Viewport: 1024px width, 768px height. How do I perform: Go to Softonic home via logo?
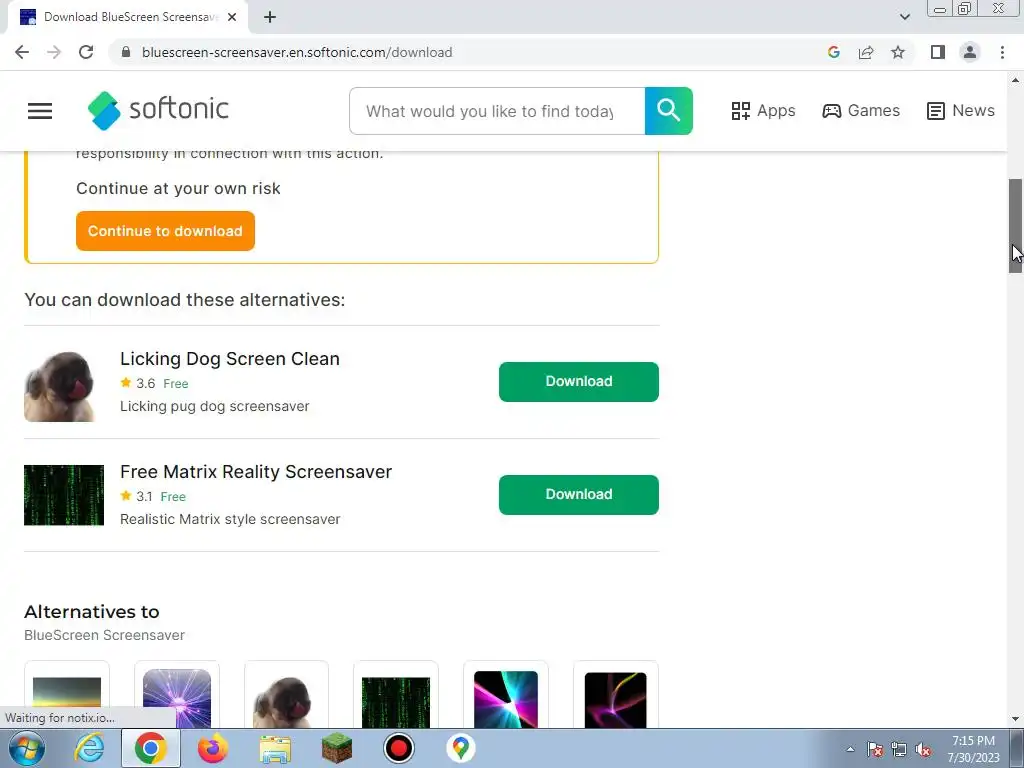click(x=158, y=110)
